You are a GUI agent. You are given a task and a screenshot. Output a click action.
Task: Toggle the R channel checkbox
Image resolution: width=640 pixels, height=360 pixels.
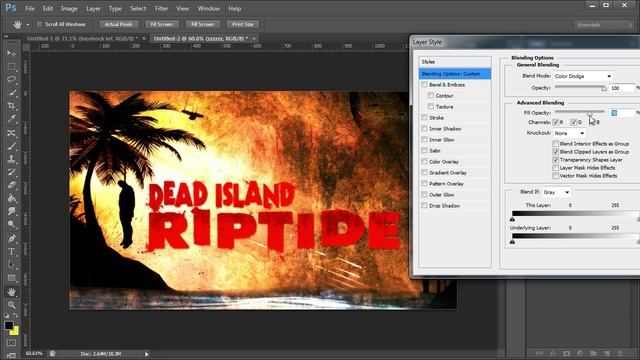[x=556, y=122]
